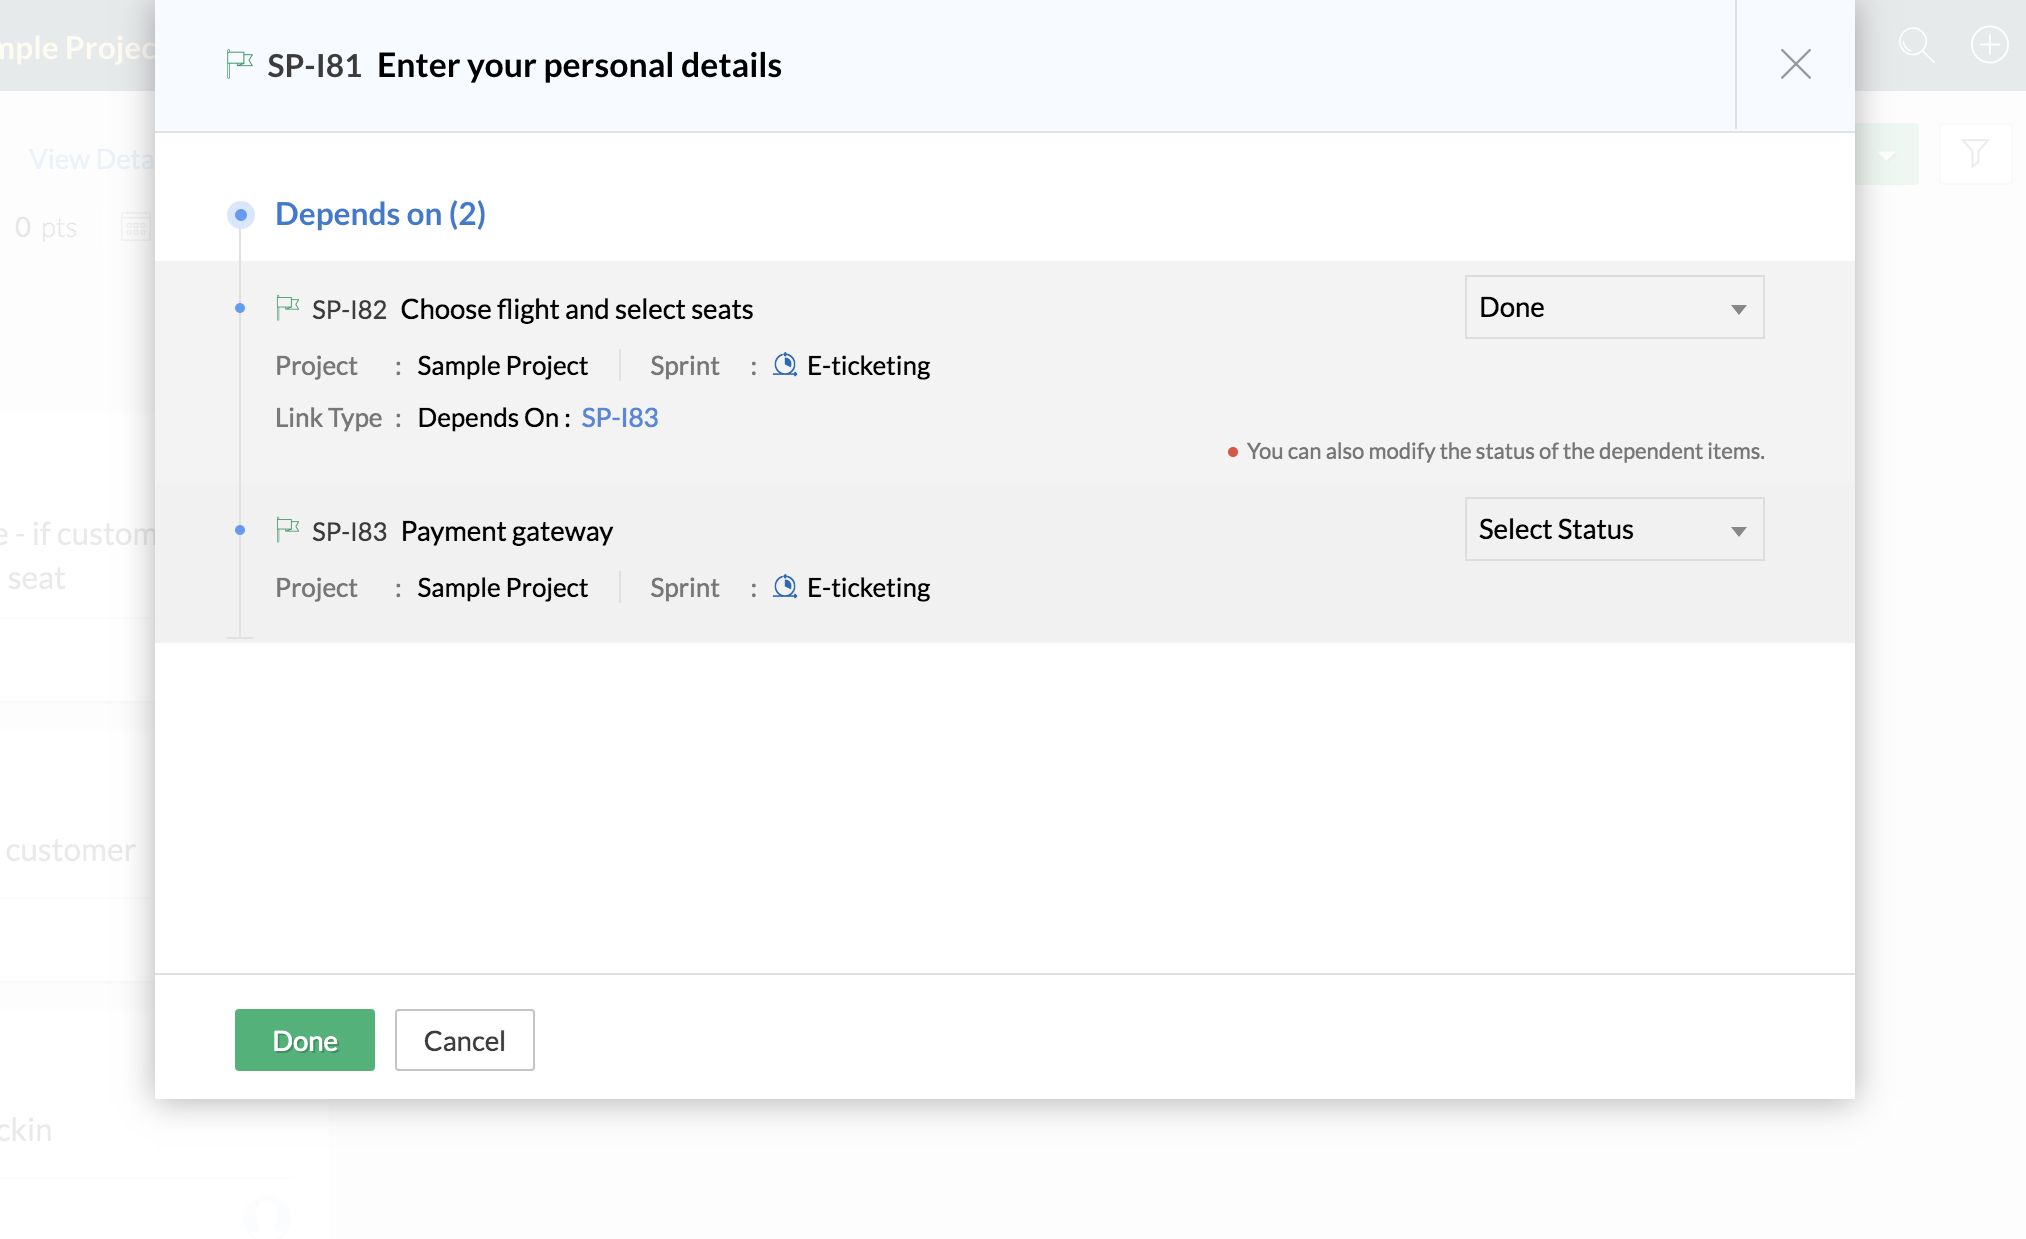This screenshot has width=2026, height=1239.
Task: Click E-ticketing sprint name for SP-I82
Action: (x=868, y=365)
